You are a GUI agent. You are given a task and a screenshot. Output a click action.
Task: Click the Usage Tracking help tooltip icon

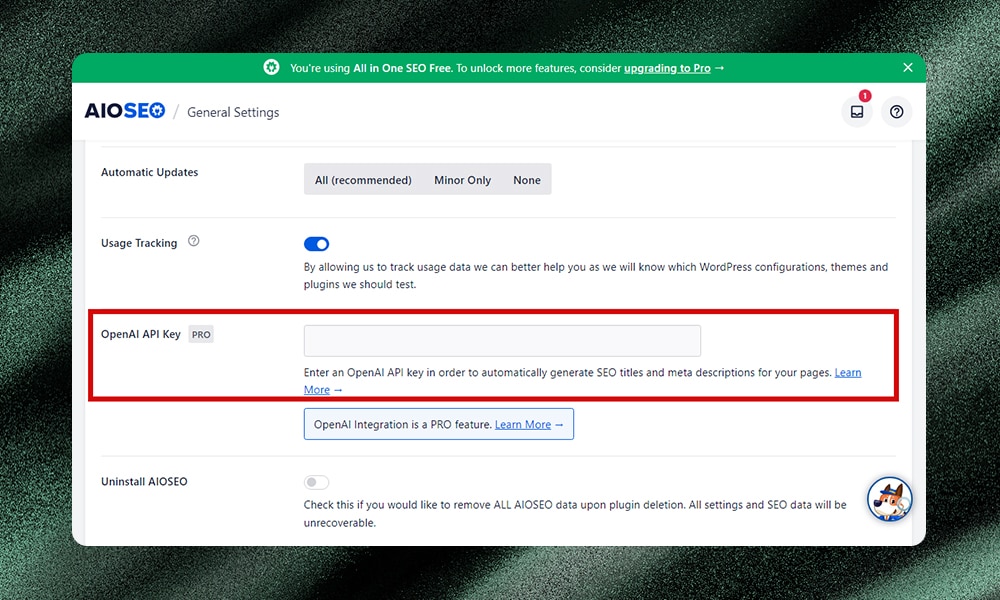tap(194, 241)
